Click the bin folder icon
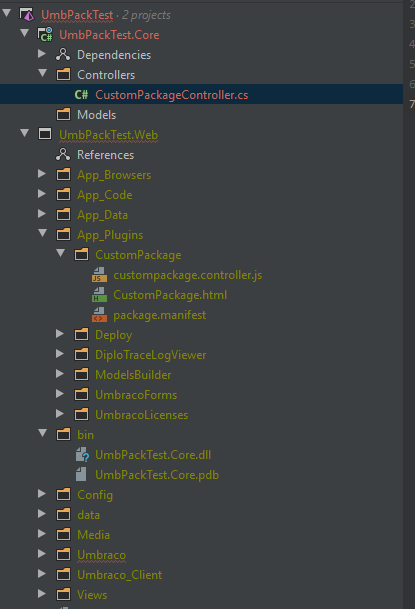Image resolution: width=415 pixels, height=609 pixels. point(63,435)
